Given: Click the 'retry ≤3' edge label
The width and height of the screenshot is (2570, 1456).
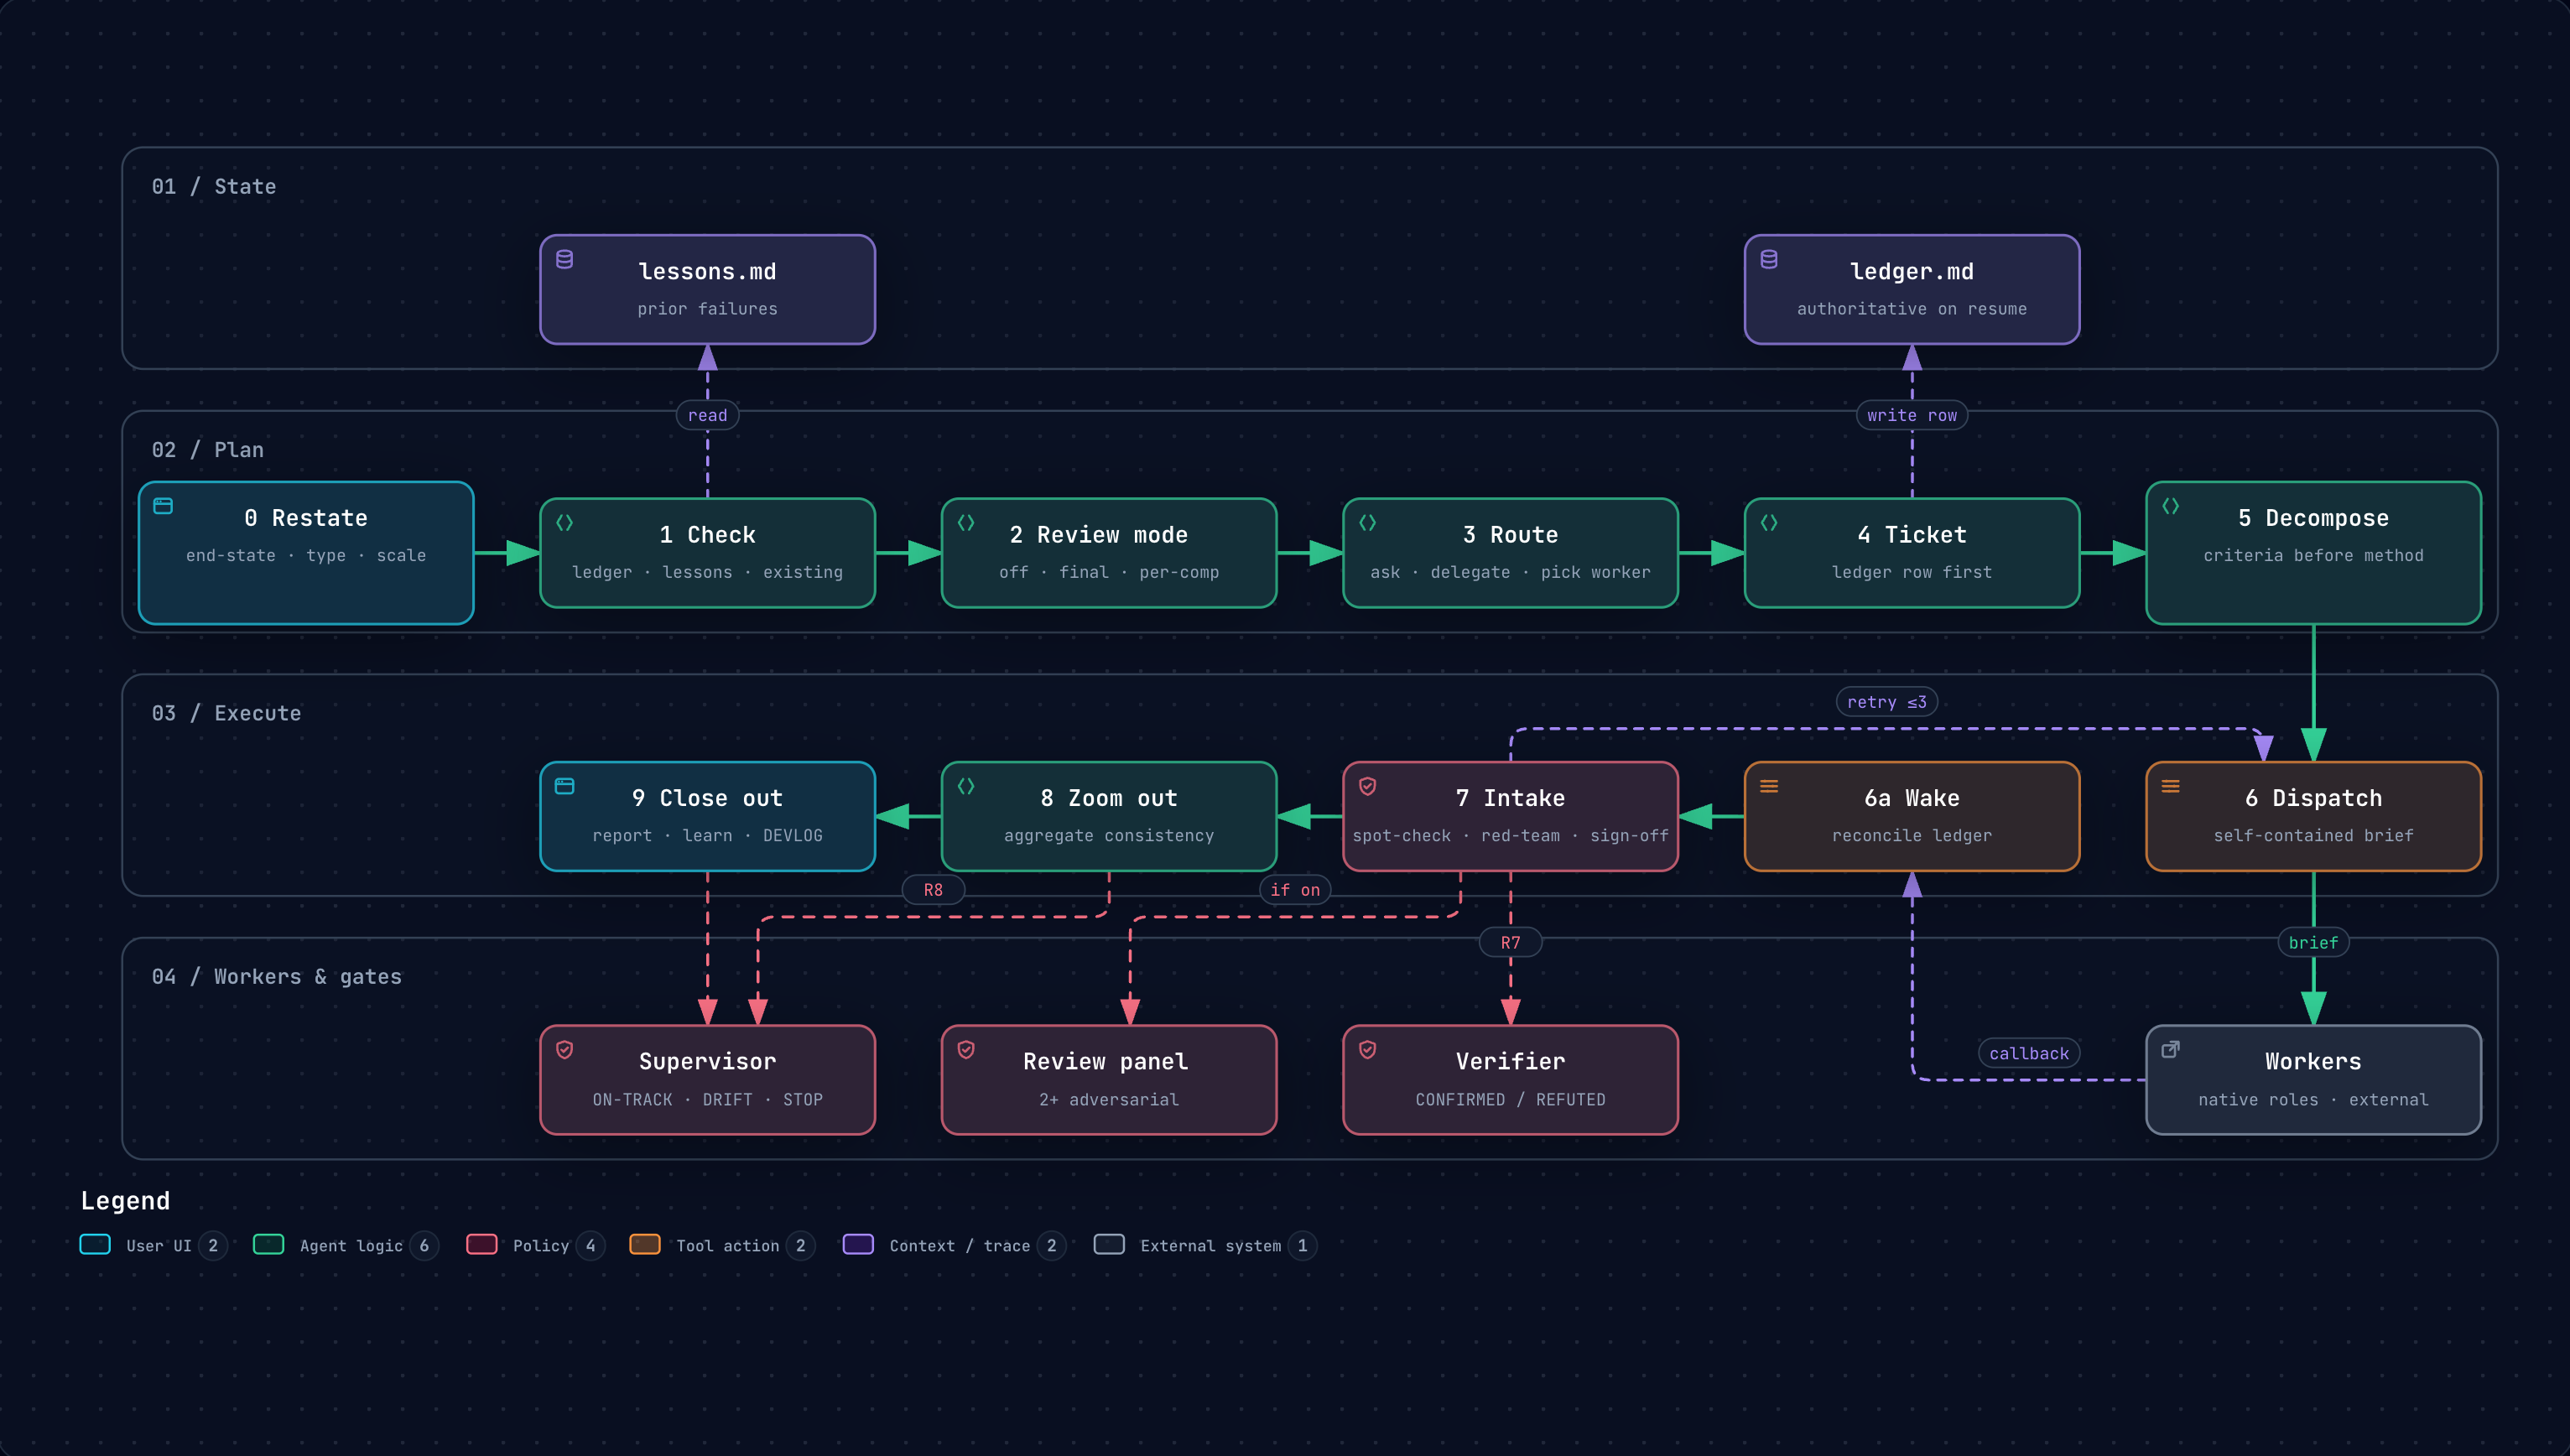Looking at the screenshot, I should point(1887,702).
